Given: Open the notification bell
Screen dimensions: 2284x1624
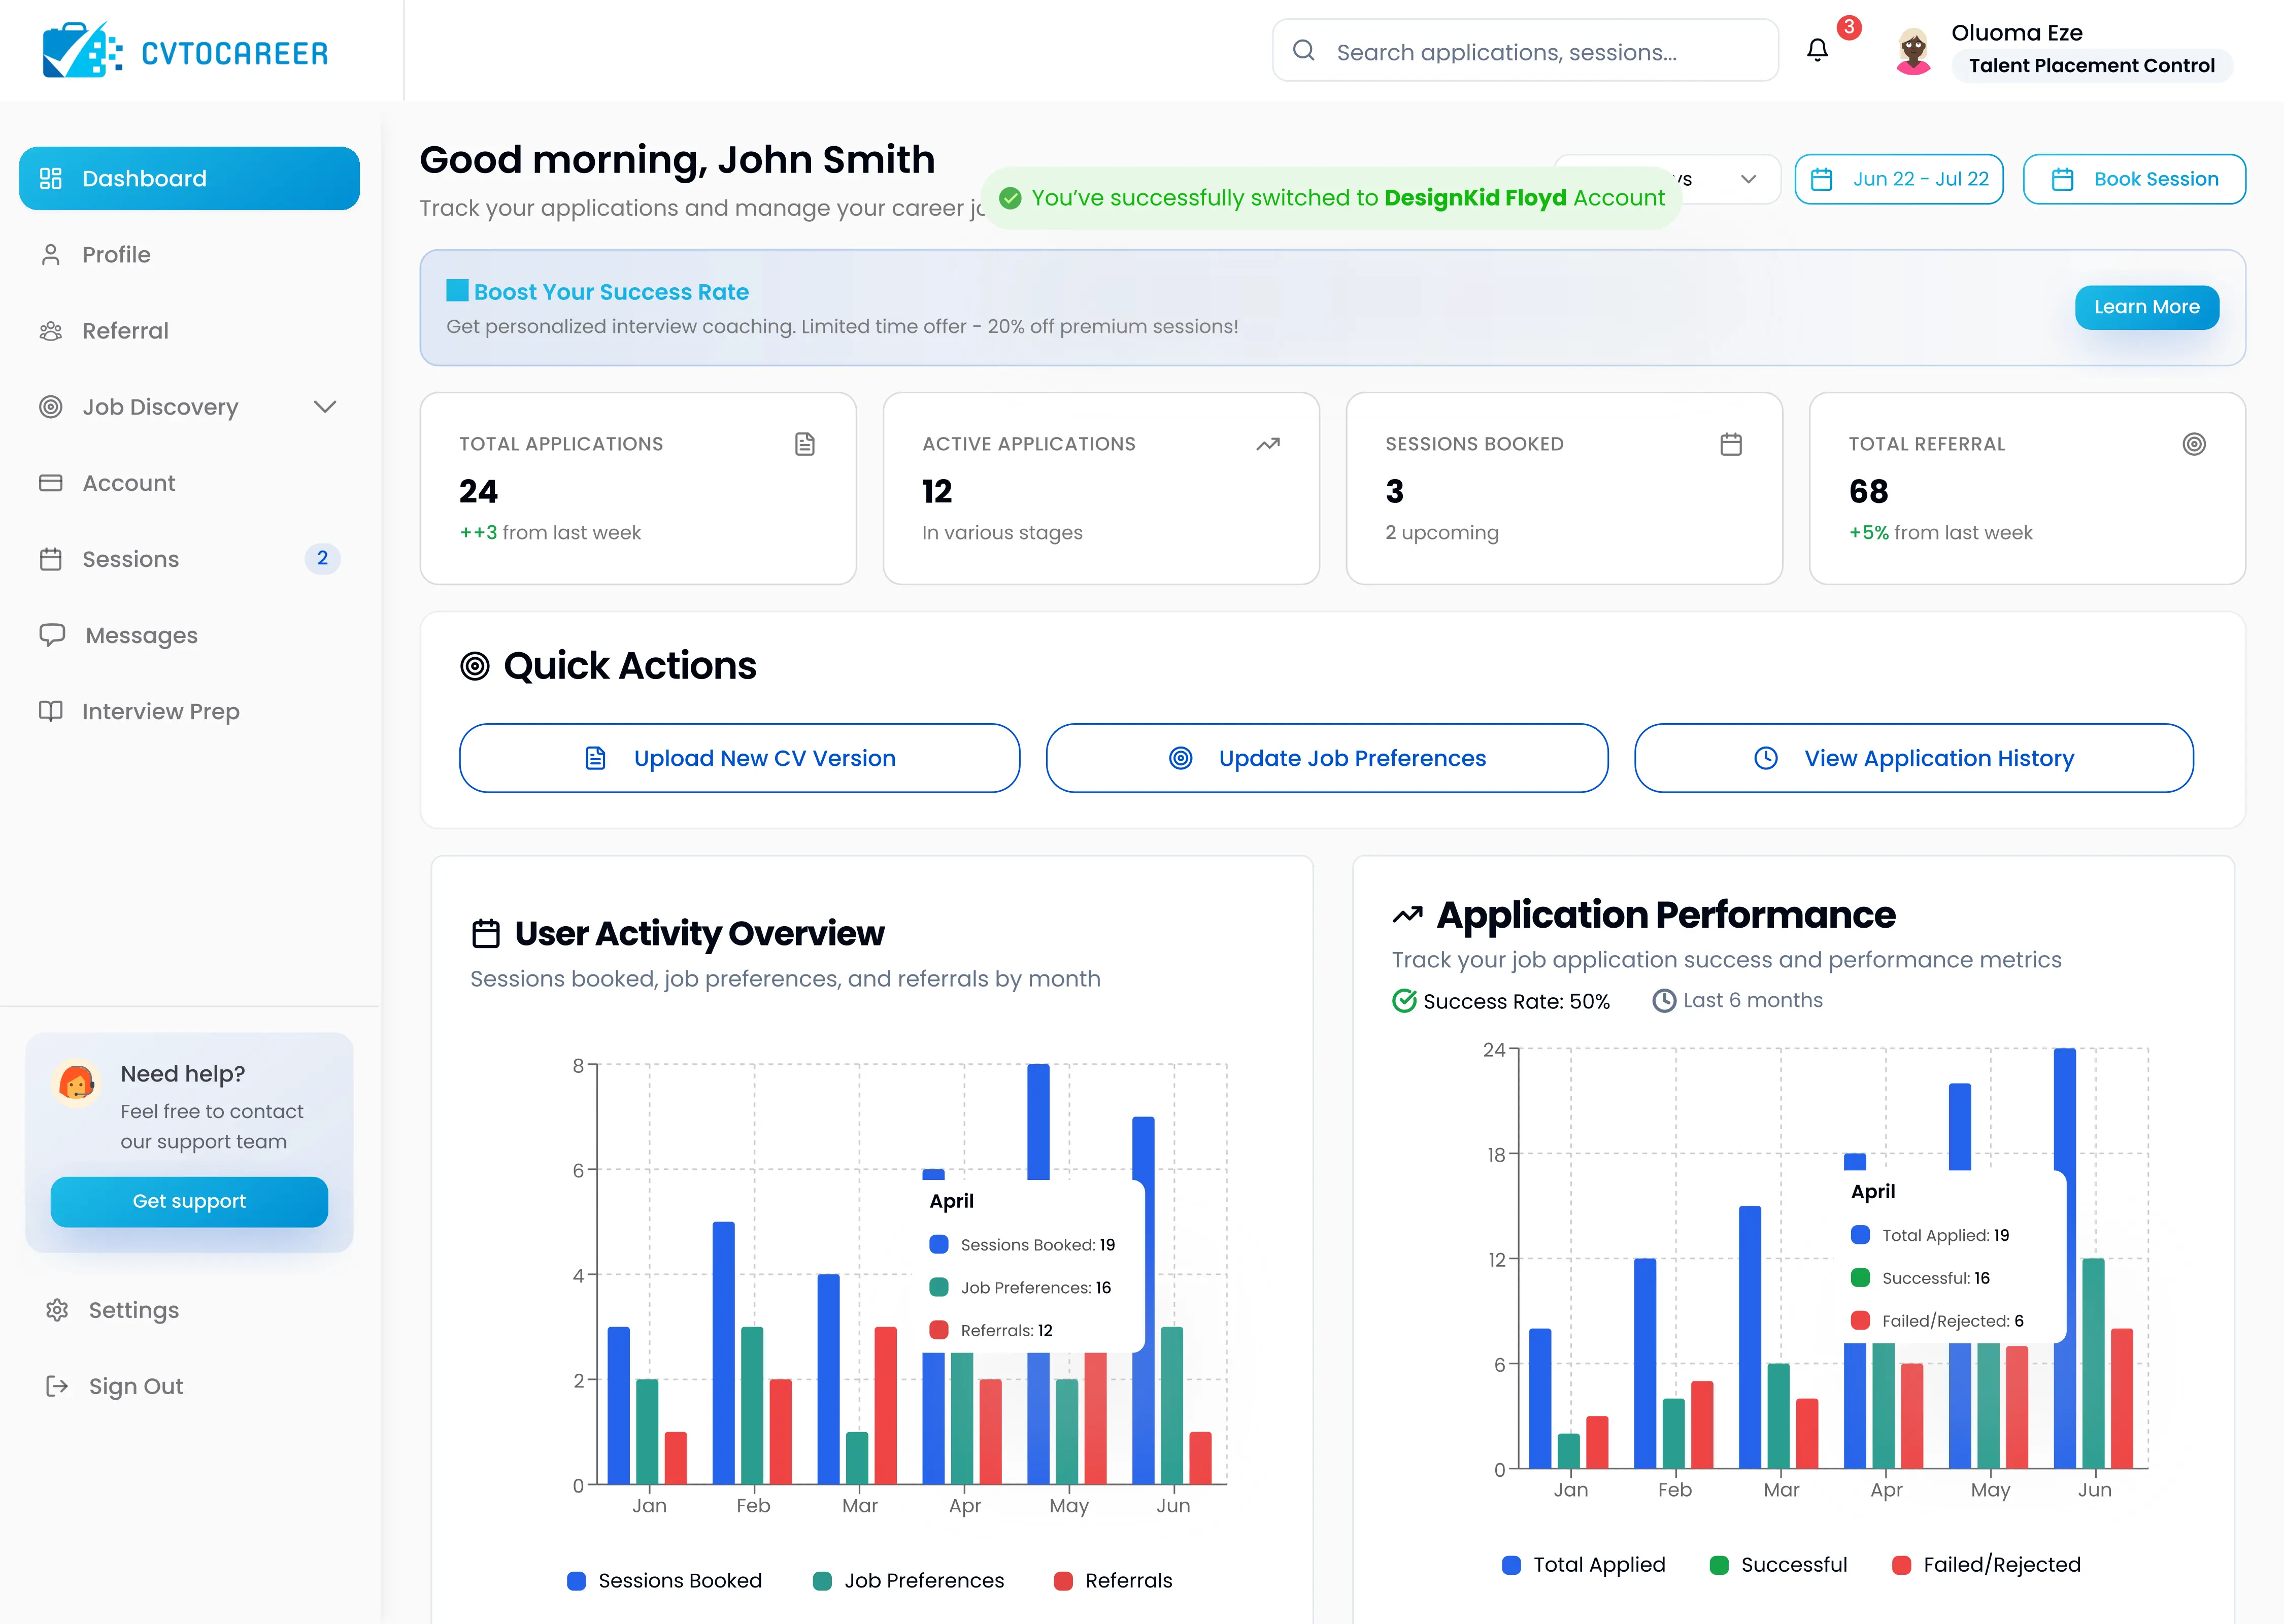Looking at the screenshot, I should [x=1817, y=50].
